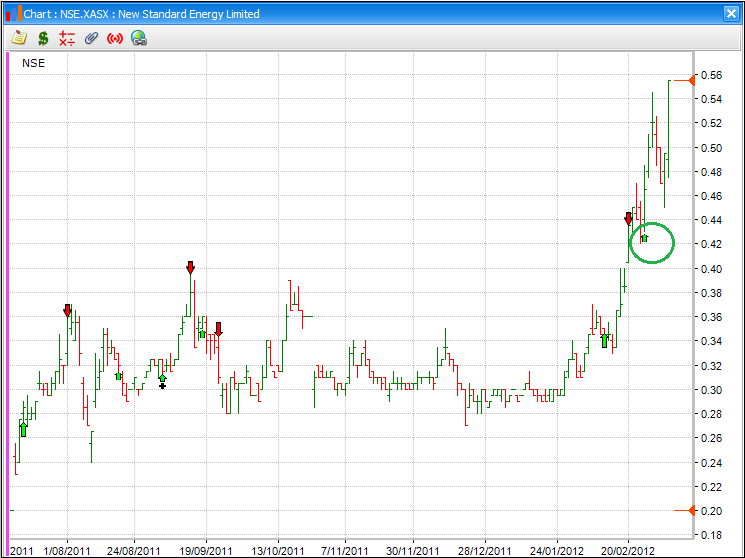Click the 1/08/2011 date axis label

[x=67, y=551]
